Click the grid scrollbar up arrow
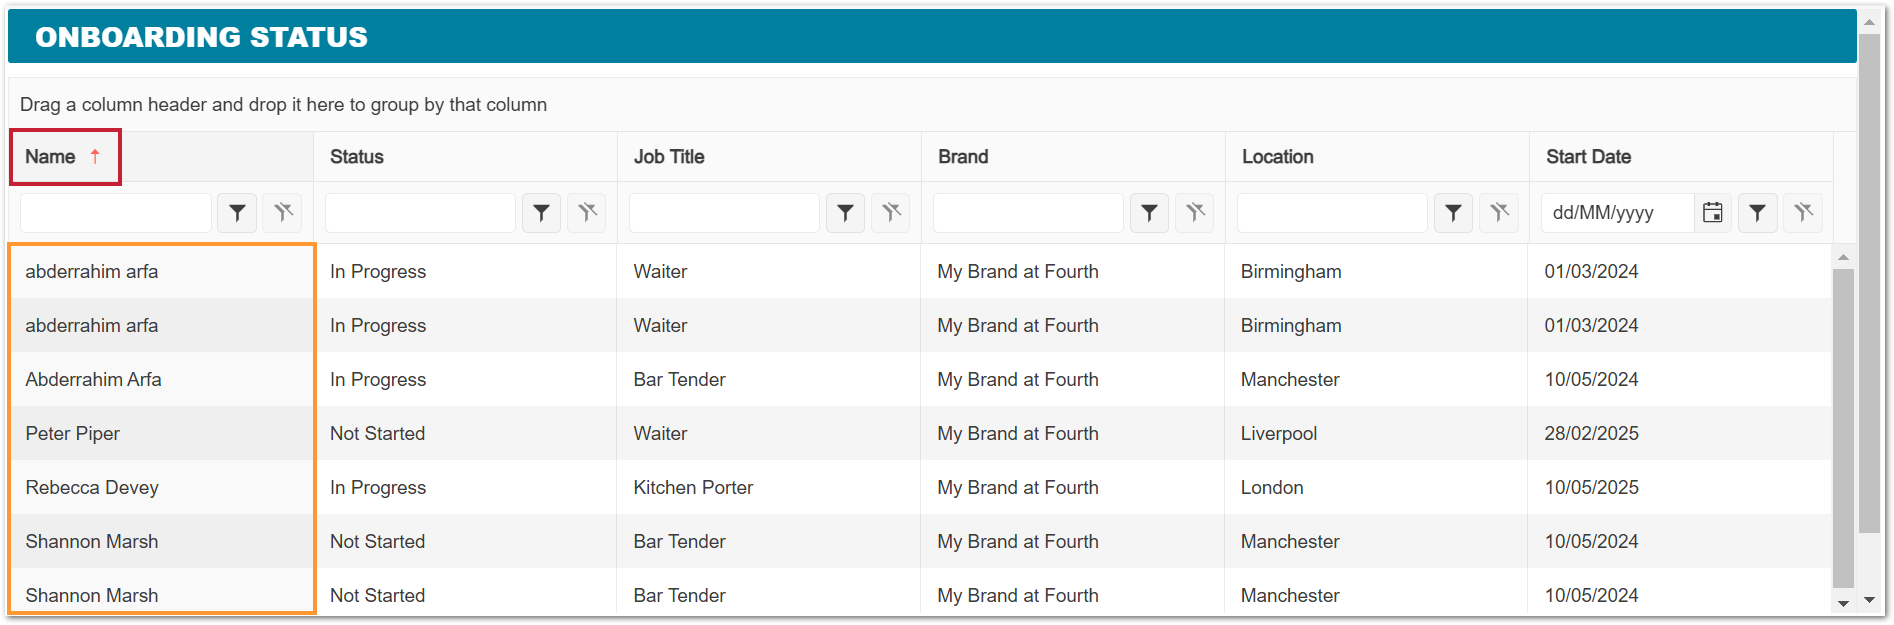1894x625 pixels. click(1843, 258)
